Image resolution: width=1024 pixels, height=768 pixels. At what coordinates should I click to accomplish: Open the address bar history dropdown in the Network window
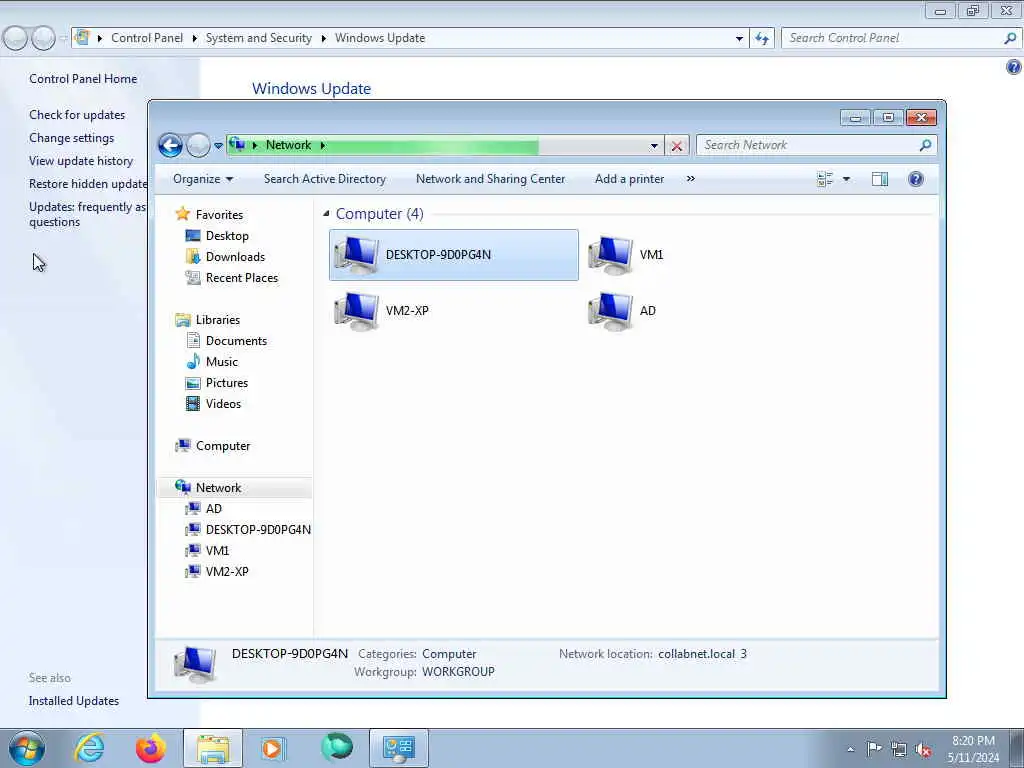point(654,146)
